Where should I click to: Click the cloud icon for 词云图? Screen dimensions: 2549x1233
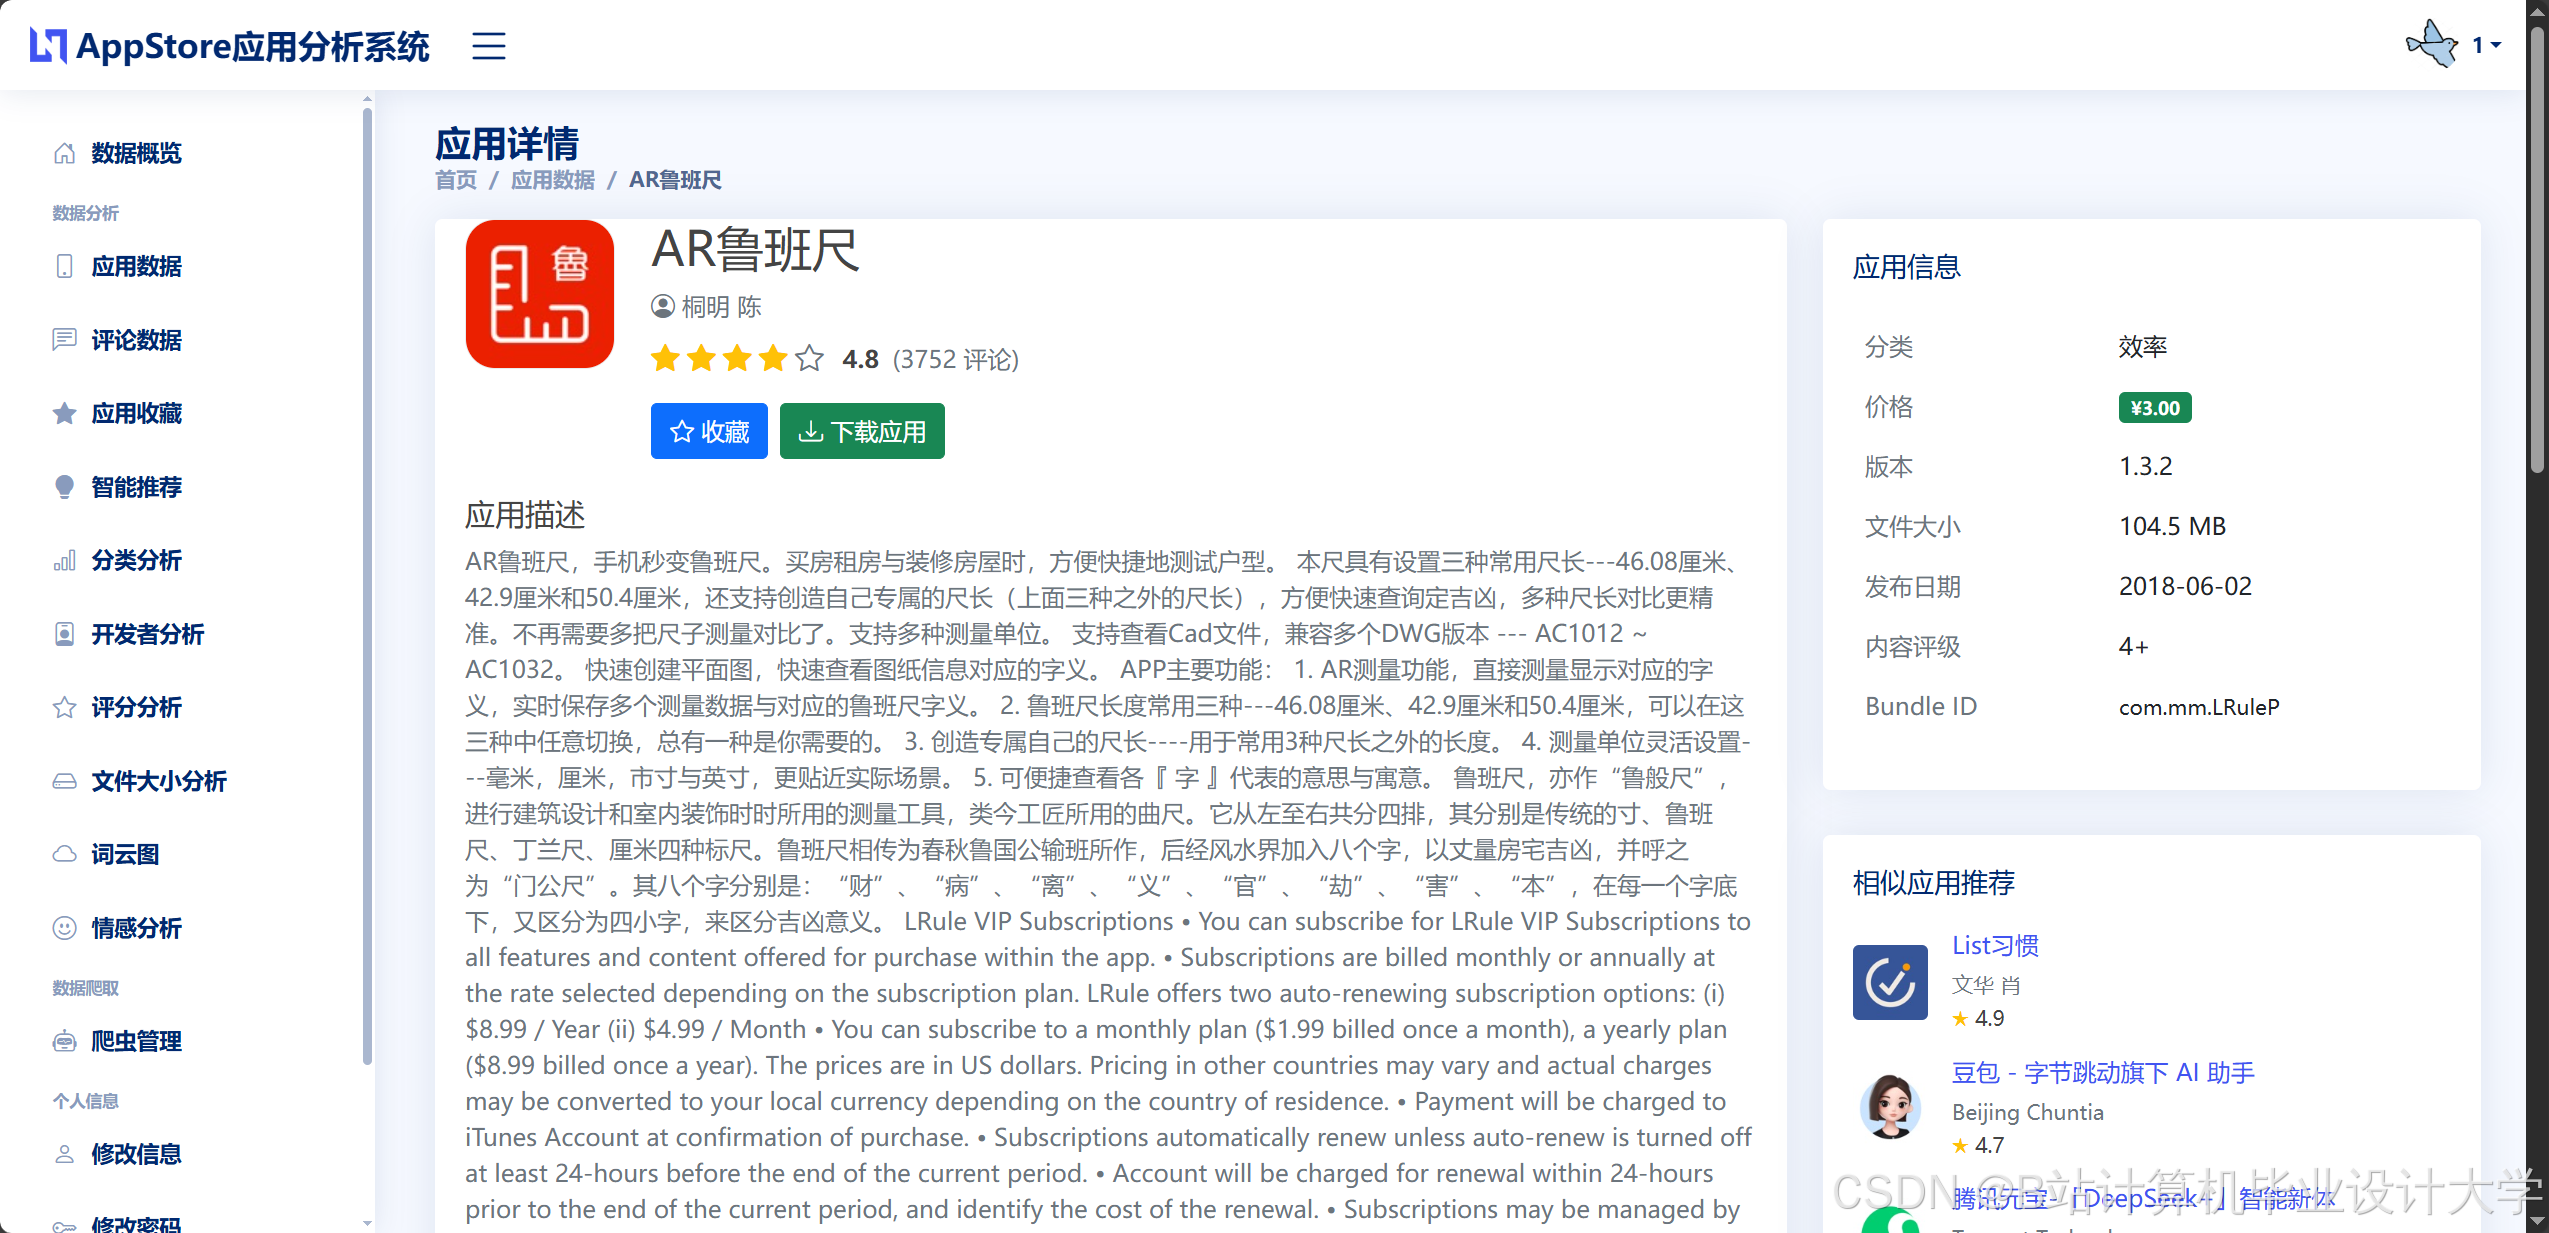64,854
